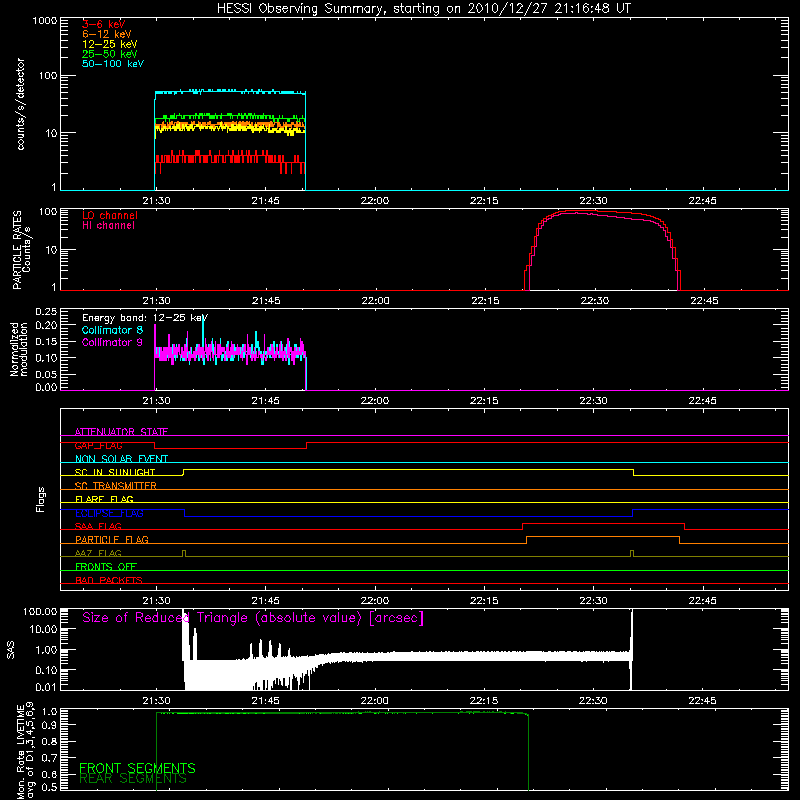Click the HESSI Observing Summary title
The height and width of the screenshot is (800, 800).
(x=423, y=9)
